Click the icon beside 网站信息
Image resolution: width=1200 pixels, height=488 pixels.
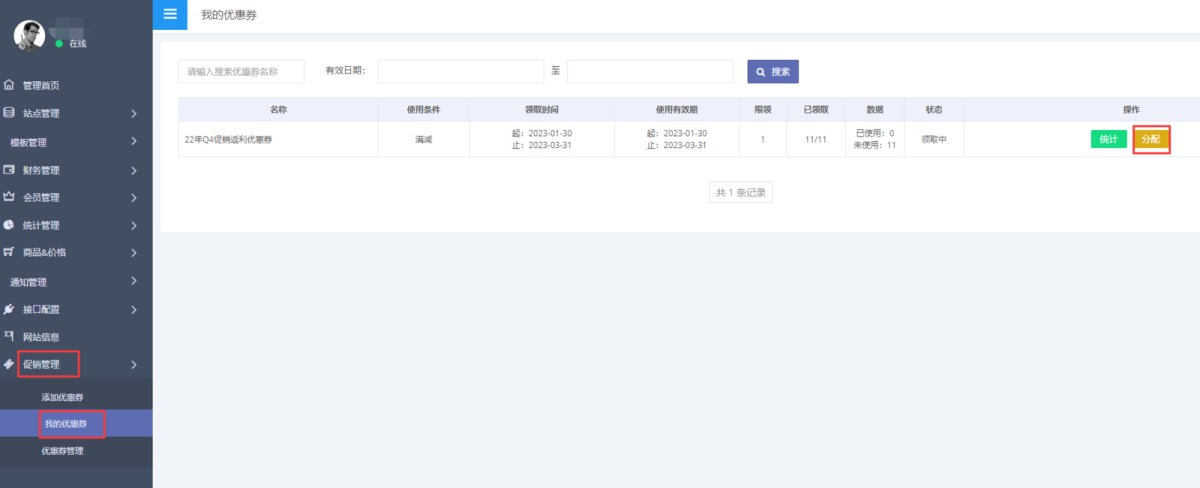9,336
